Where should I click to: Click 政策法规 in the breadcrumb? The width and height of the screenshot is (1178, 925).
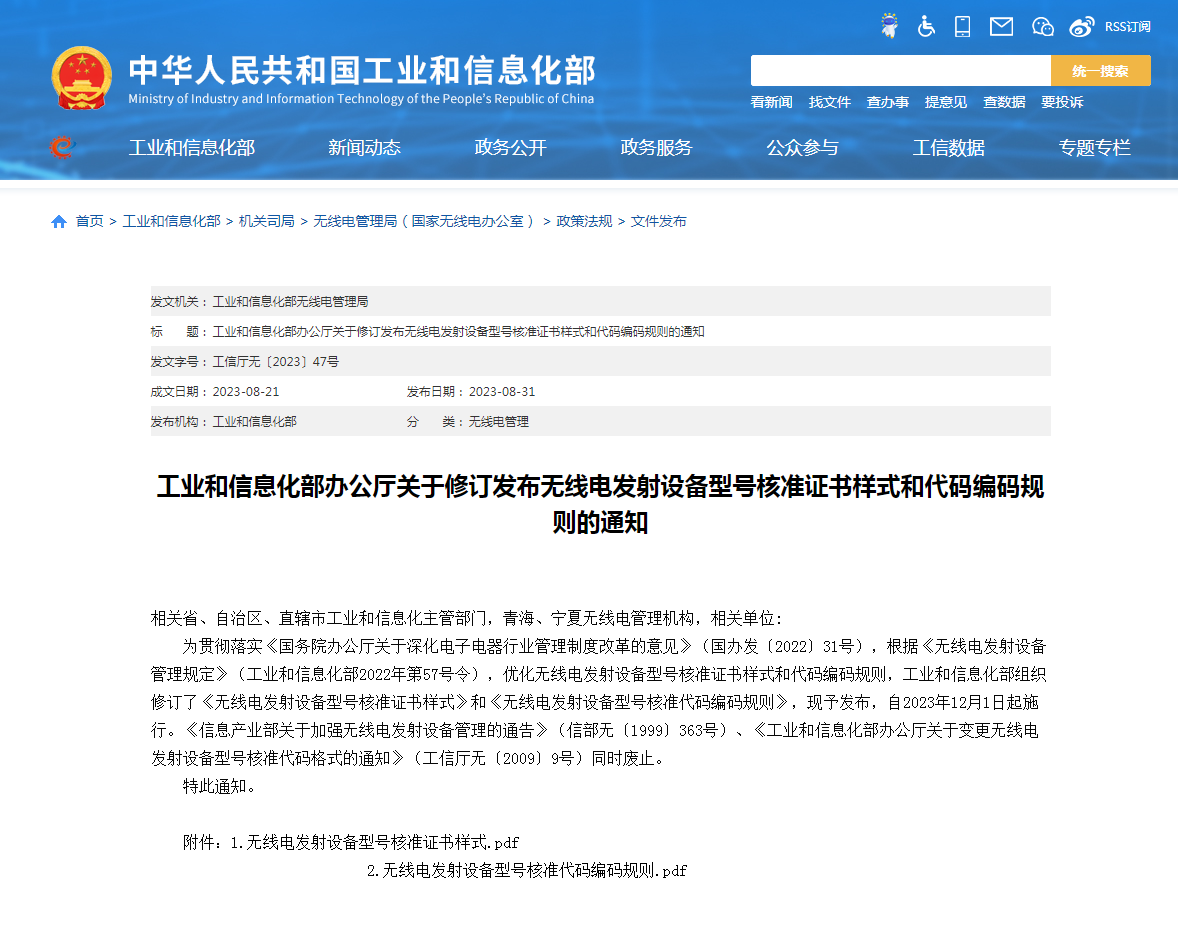coord(584,221)
